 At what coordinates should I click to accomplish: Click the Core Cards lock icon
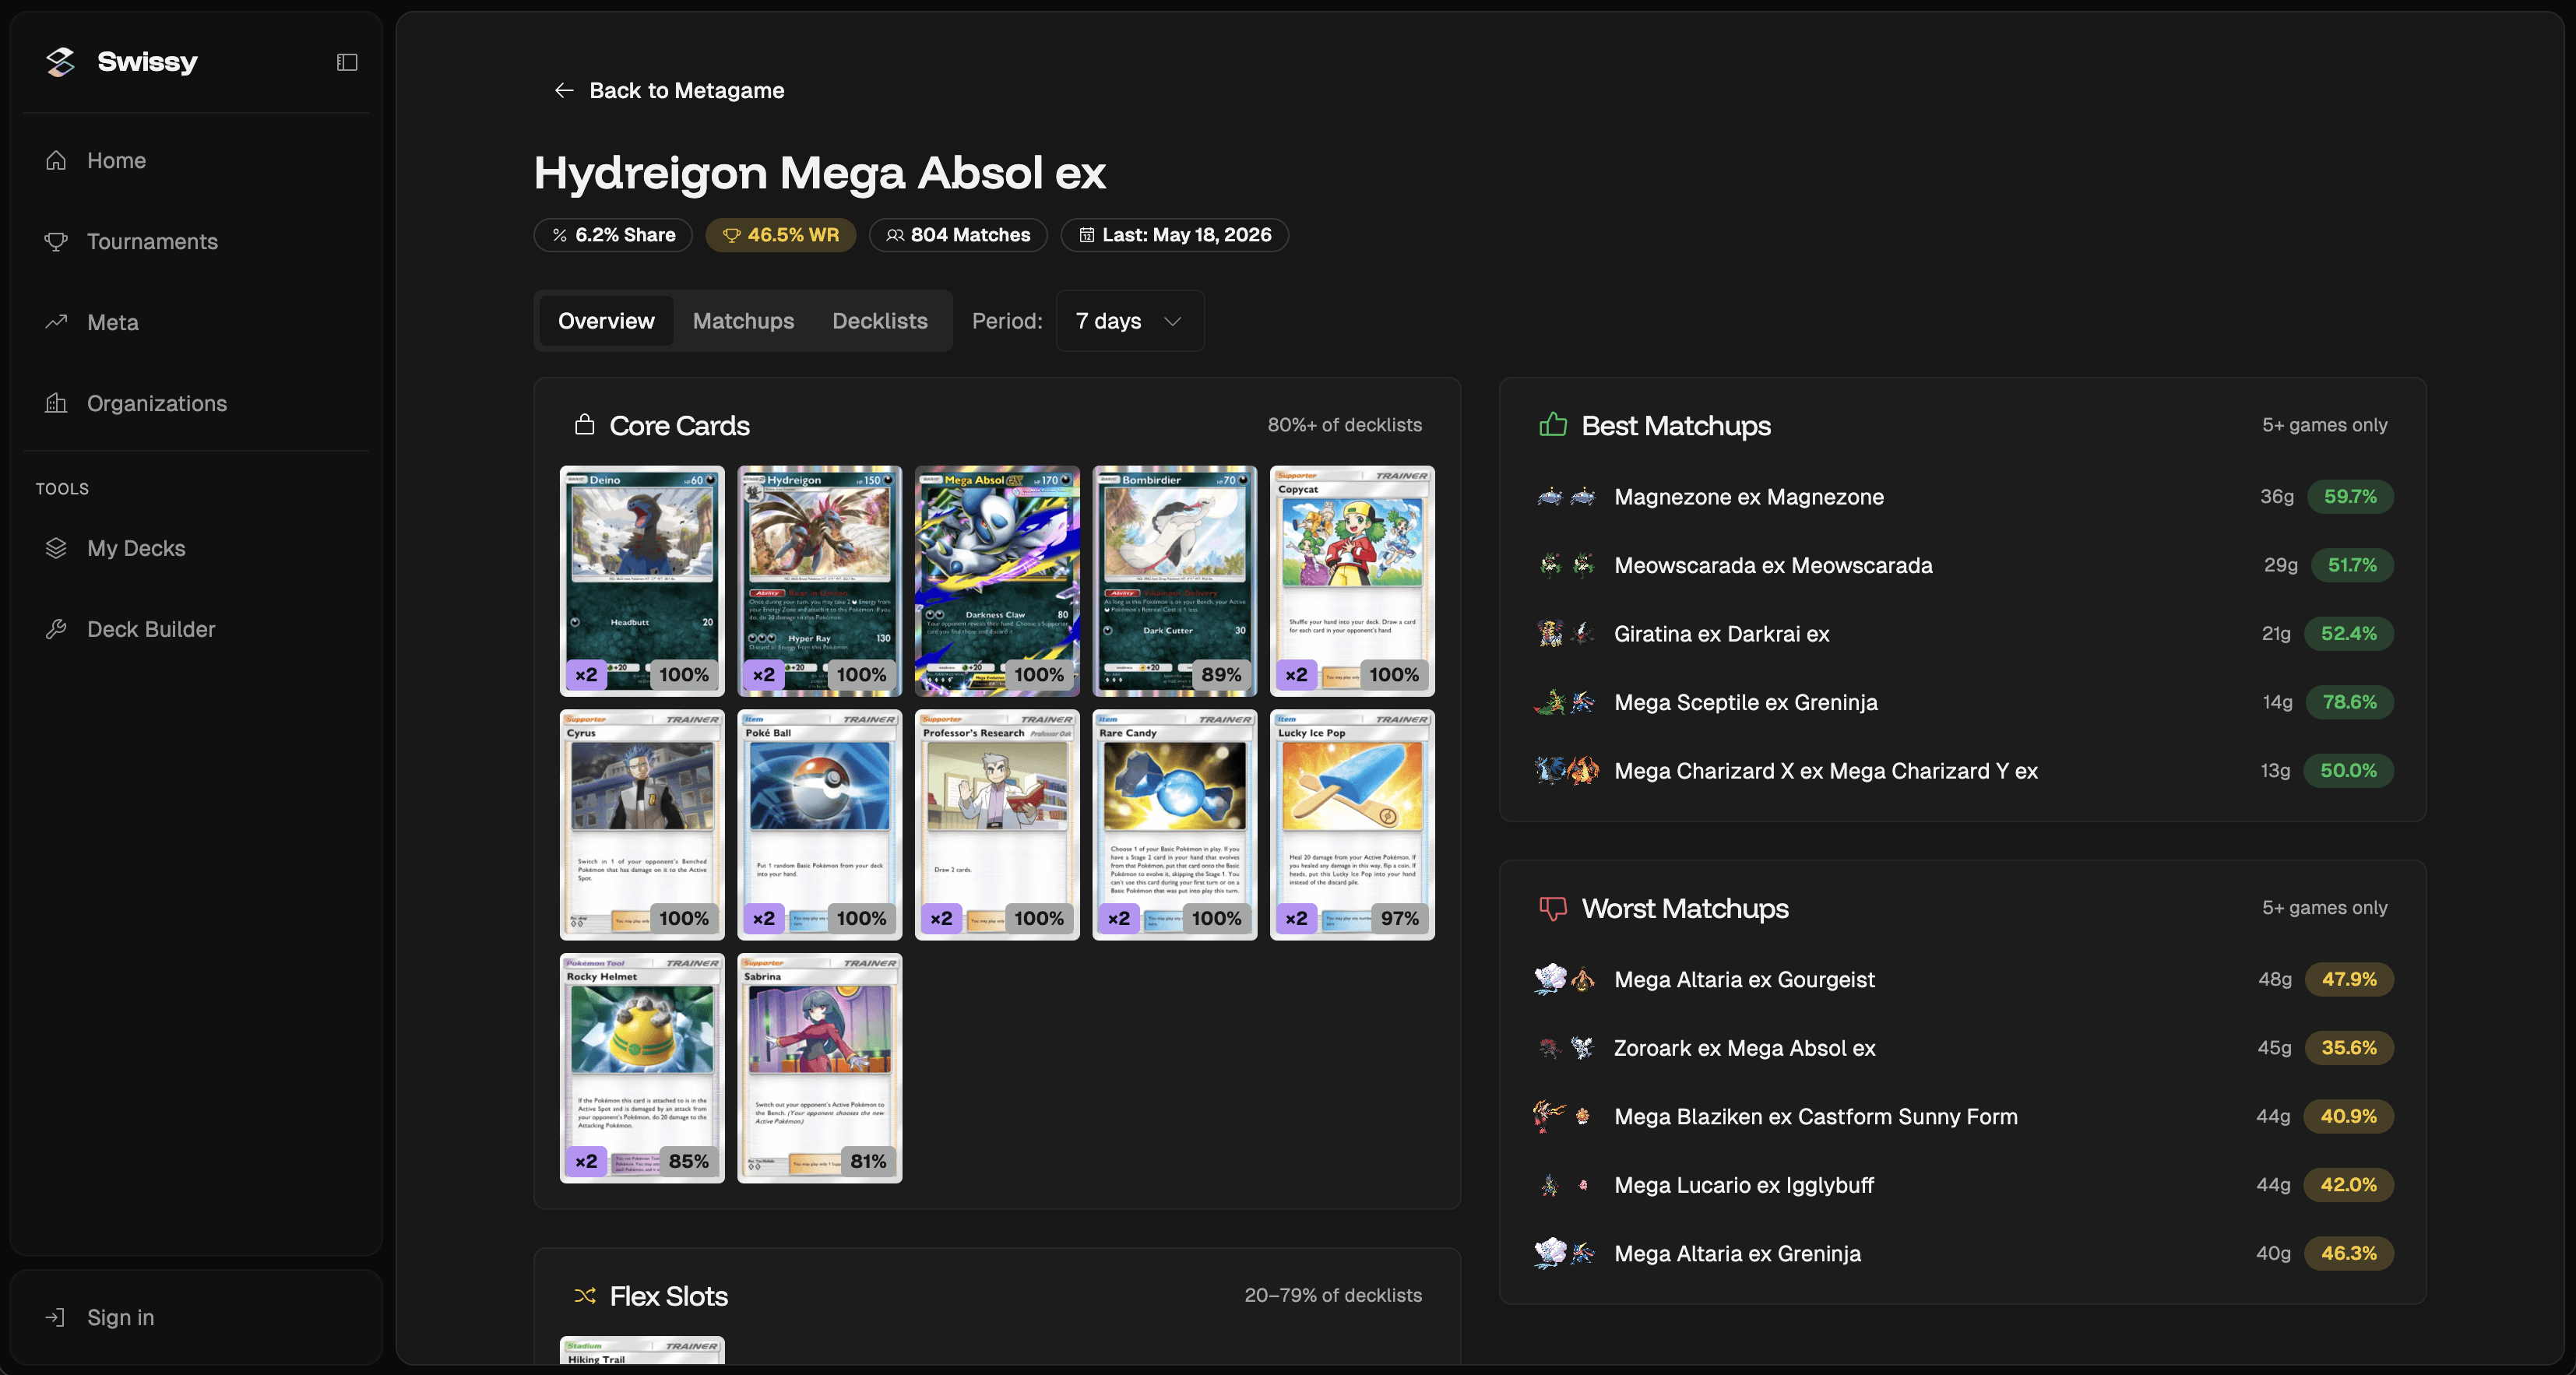point(584,424)
